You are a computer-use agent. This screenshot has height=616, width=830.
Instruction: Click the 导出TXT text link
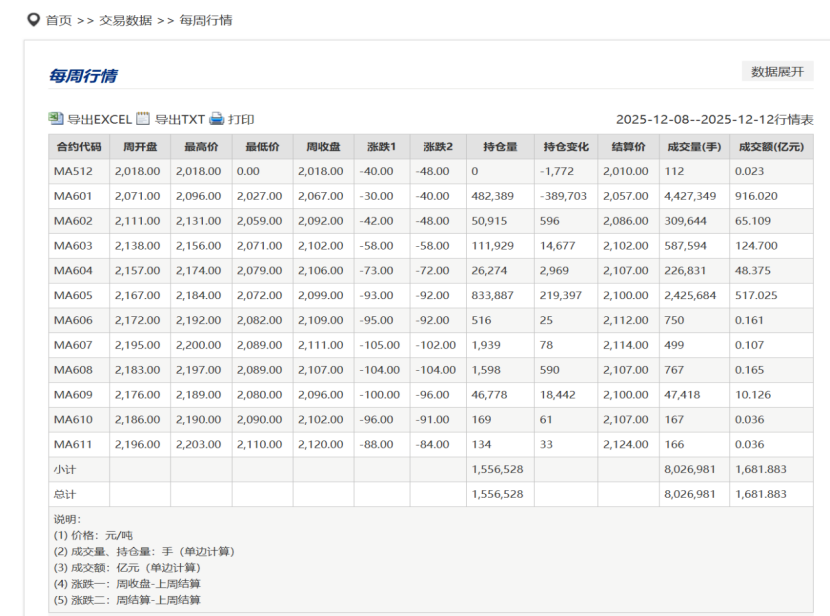pos(179,119)
